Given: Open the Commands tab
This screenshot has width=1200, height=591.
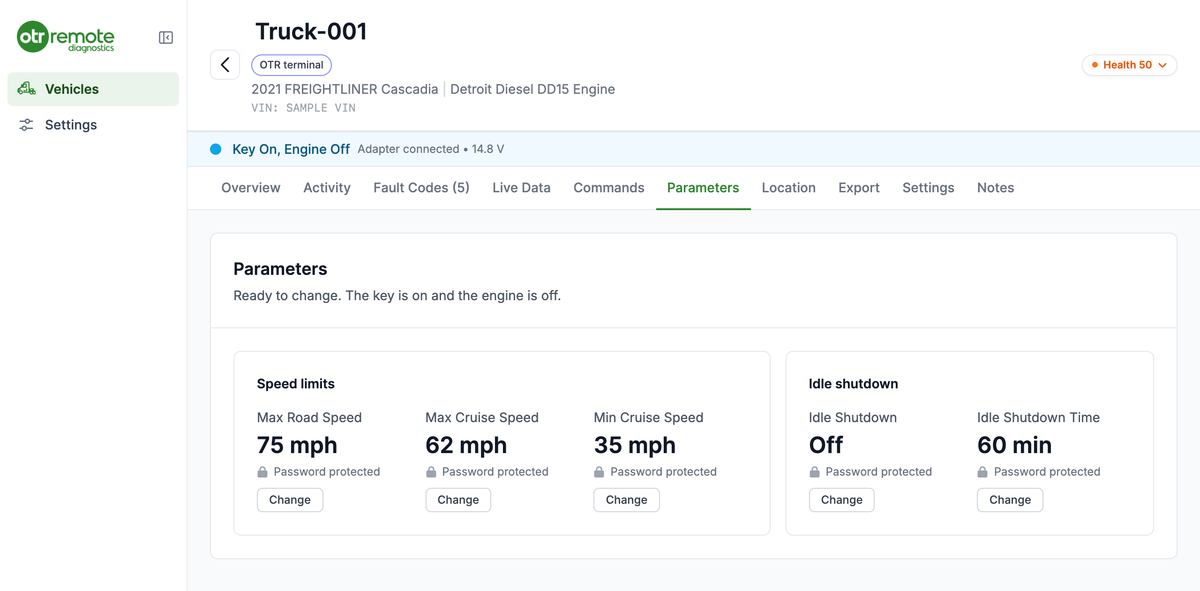Looking at the screenshot, I should [x=609, y=188].
